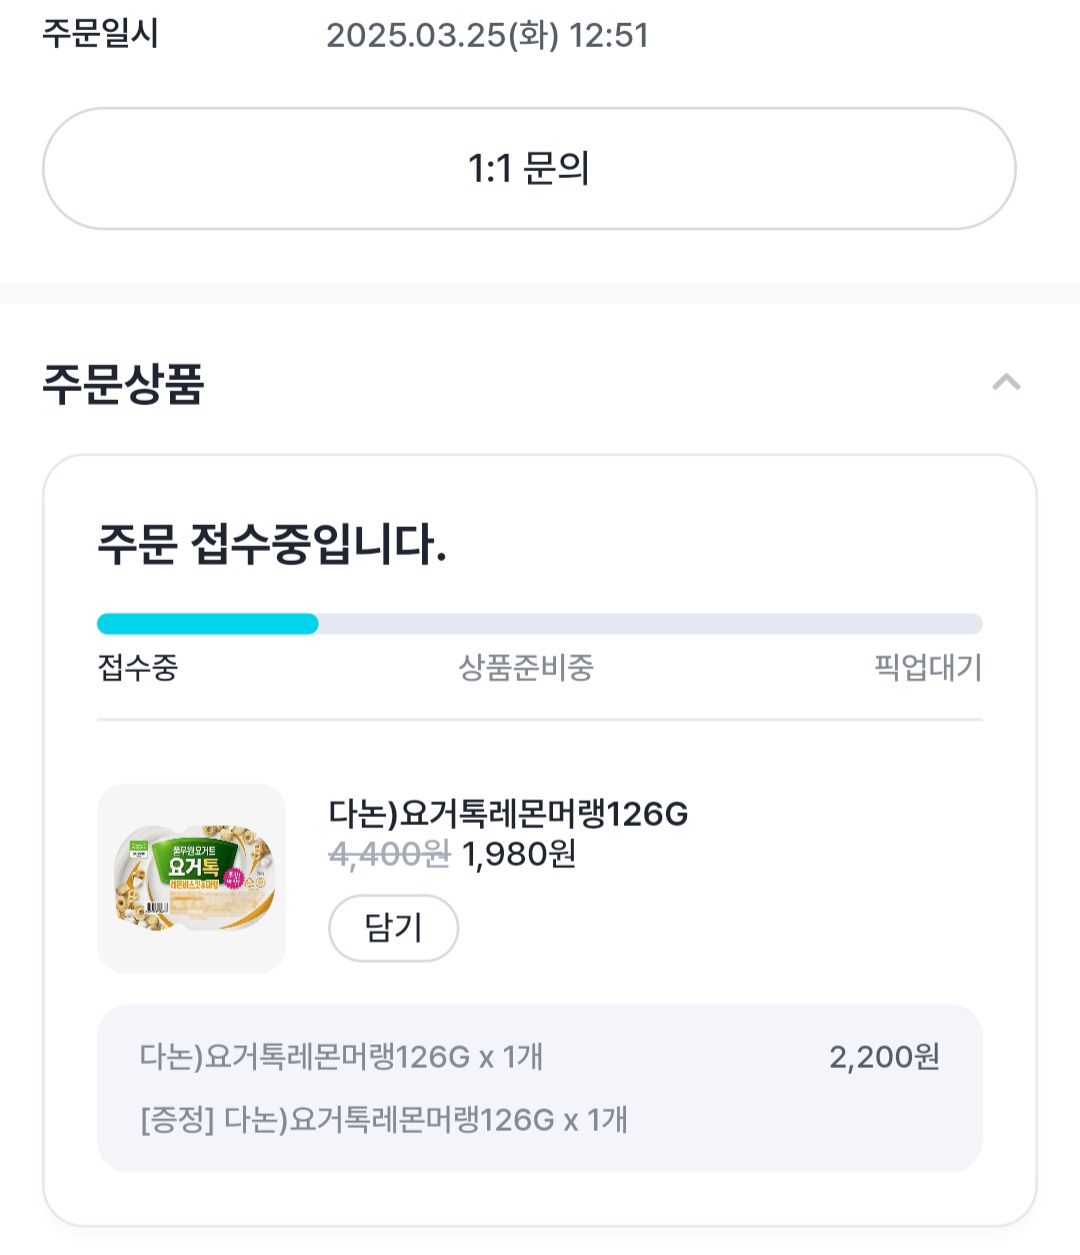Click the crossed-out 4,400원 original price
Viewport: 1080px width, 1255px height.
tap(389, 854)
